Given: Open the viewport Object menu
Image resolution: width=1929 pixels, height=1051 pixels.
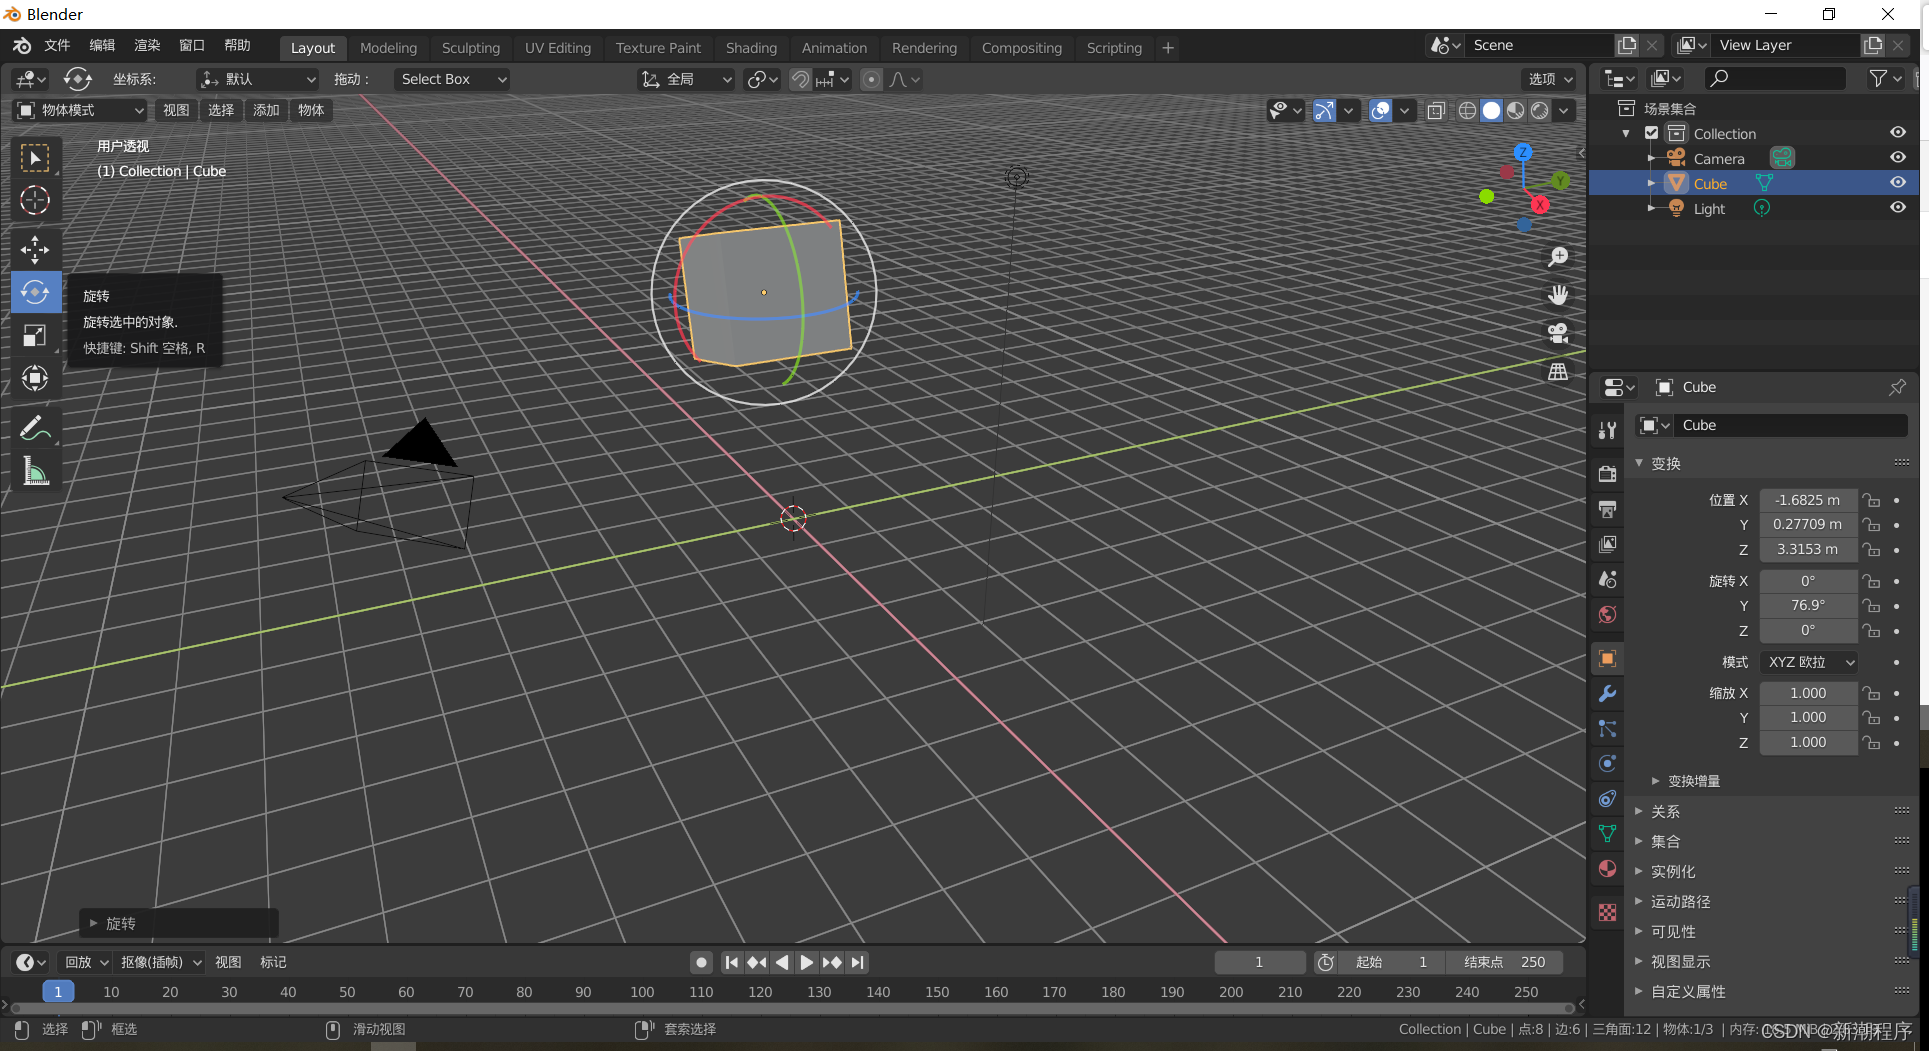Looking at the screenshot, I should 311,110.
